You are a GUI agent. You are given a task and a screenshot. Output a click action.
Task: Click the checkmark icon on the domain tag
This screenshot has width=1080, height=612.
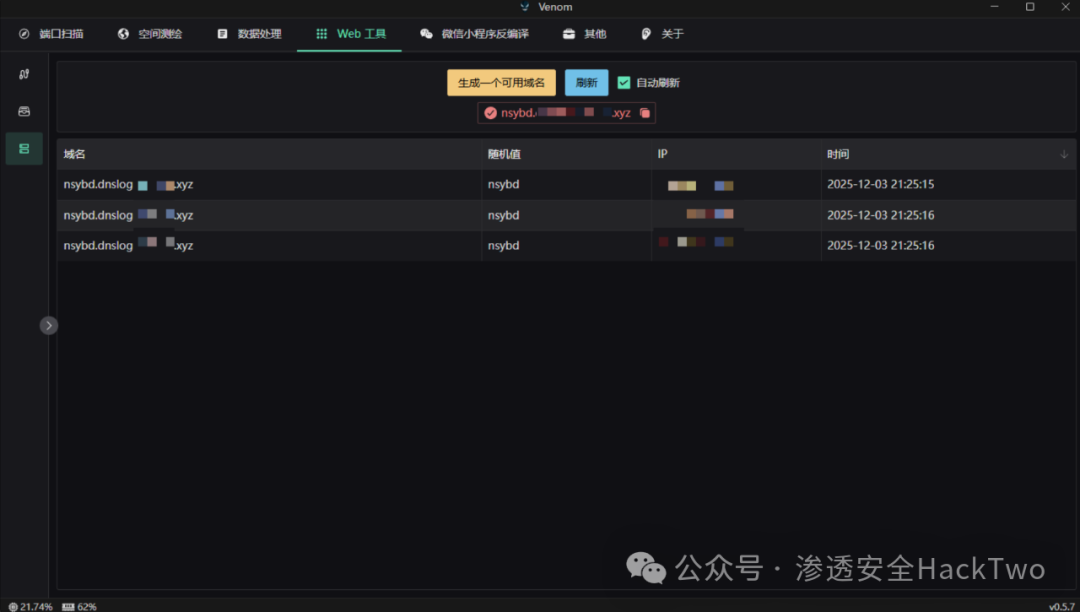(489, 112)
